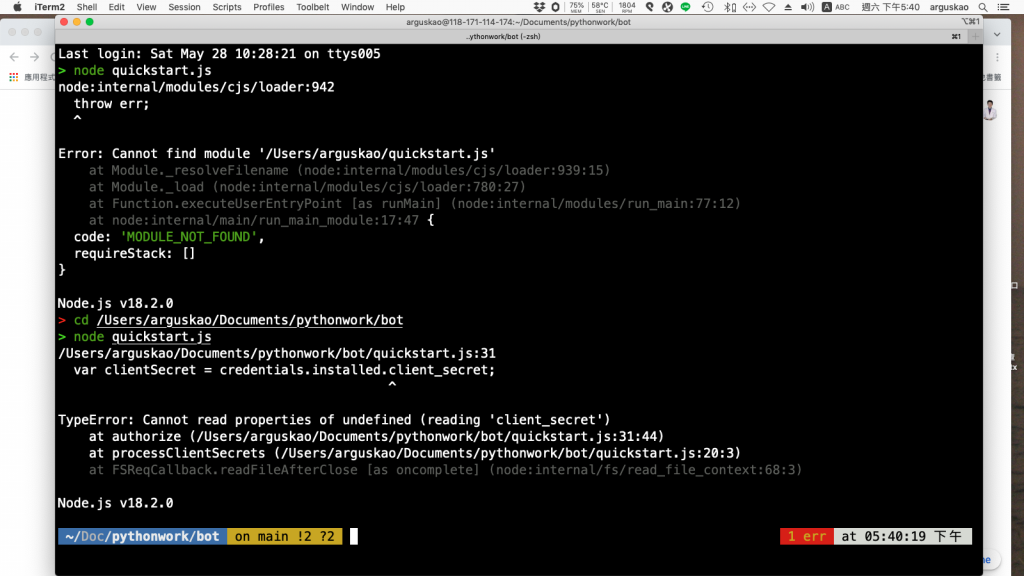Screen dimensions: 1024x576
Task: Click the terminal cursor block at prompt
Action: [x=354, y=536]
